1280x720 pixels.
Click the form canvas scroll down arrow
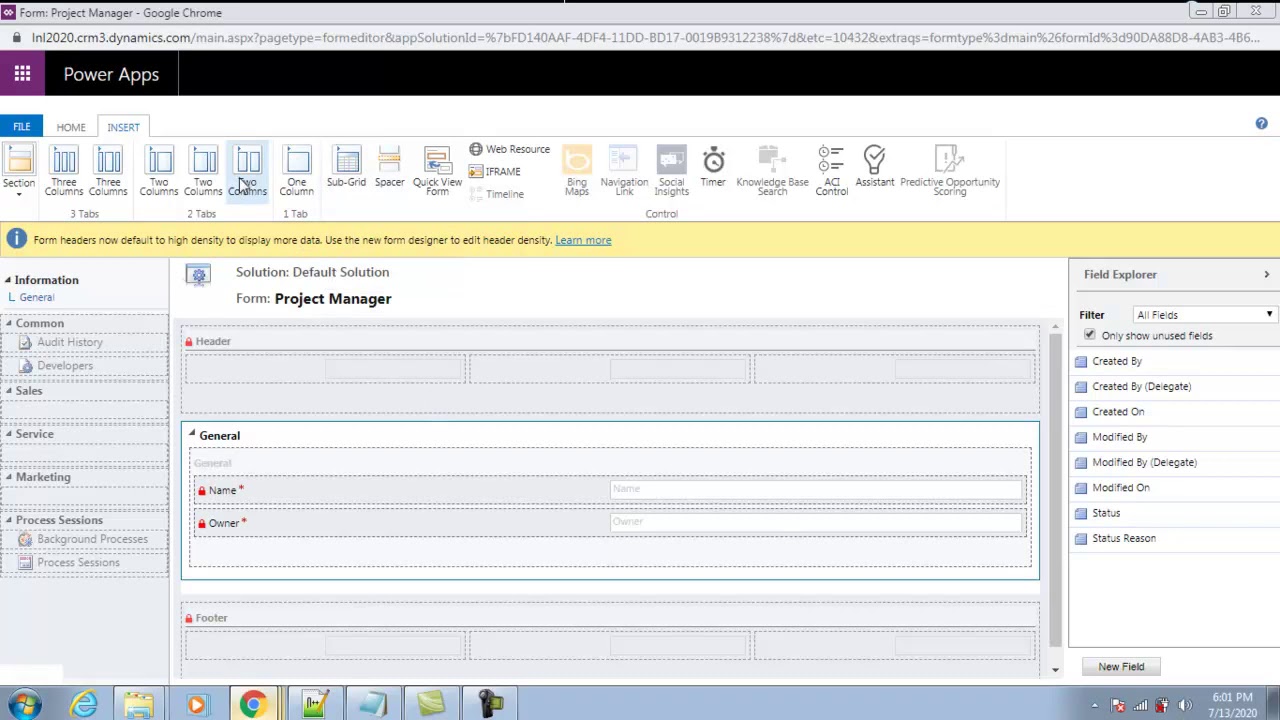pyautogui.click(x=1055, y=669)
